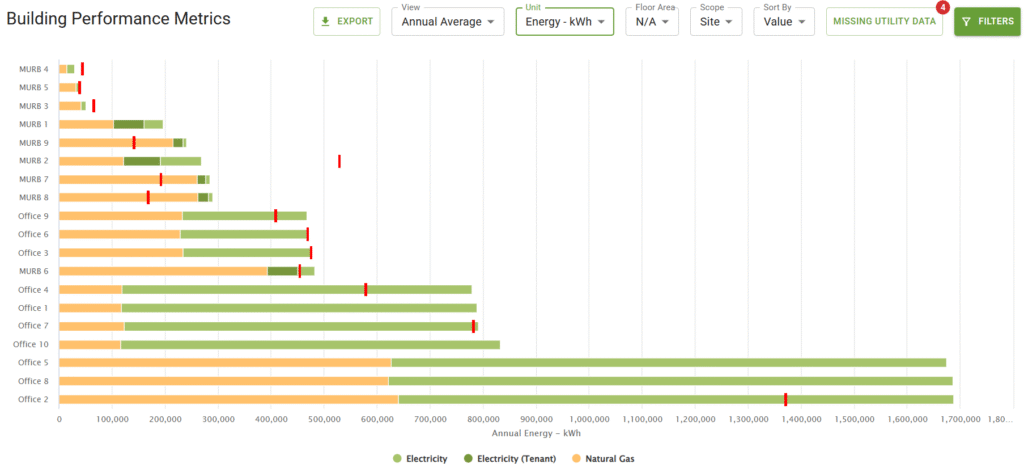Expand the Unit Energy - kWh dropdown
This screenshot has width=1024, height=464.
coord(564,21)
